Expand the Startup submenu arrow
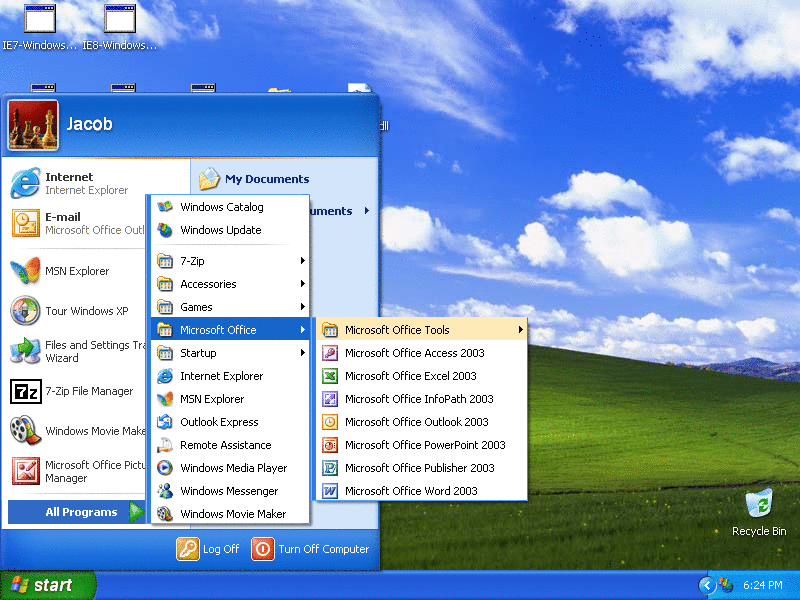 [303, 353]
